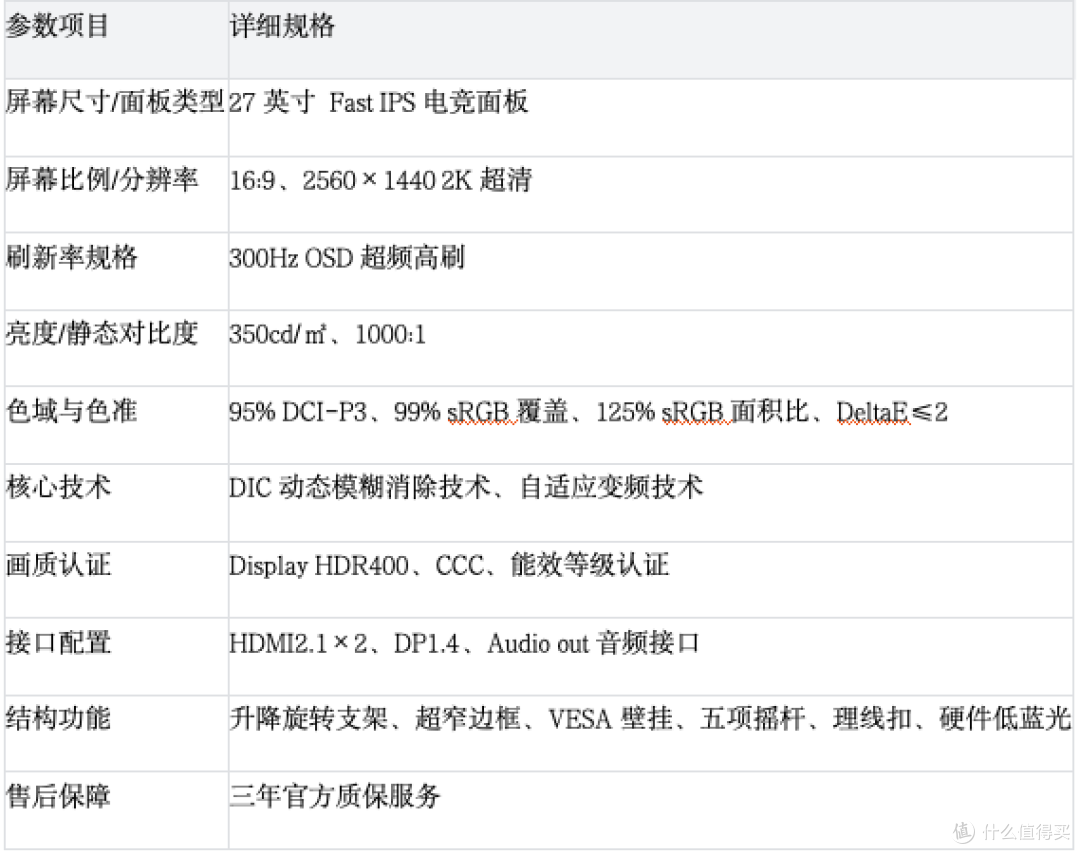Click the value starting 升降旋转支架
The image size is (1080, 854).
(x=650, y=719)
